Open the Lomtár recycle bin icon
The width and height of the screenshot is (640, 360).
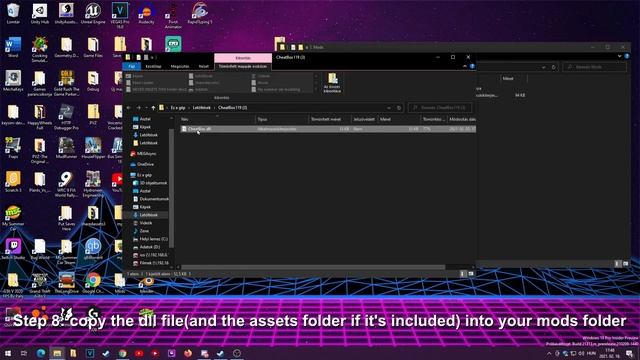[x=13, y=13]
